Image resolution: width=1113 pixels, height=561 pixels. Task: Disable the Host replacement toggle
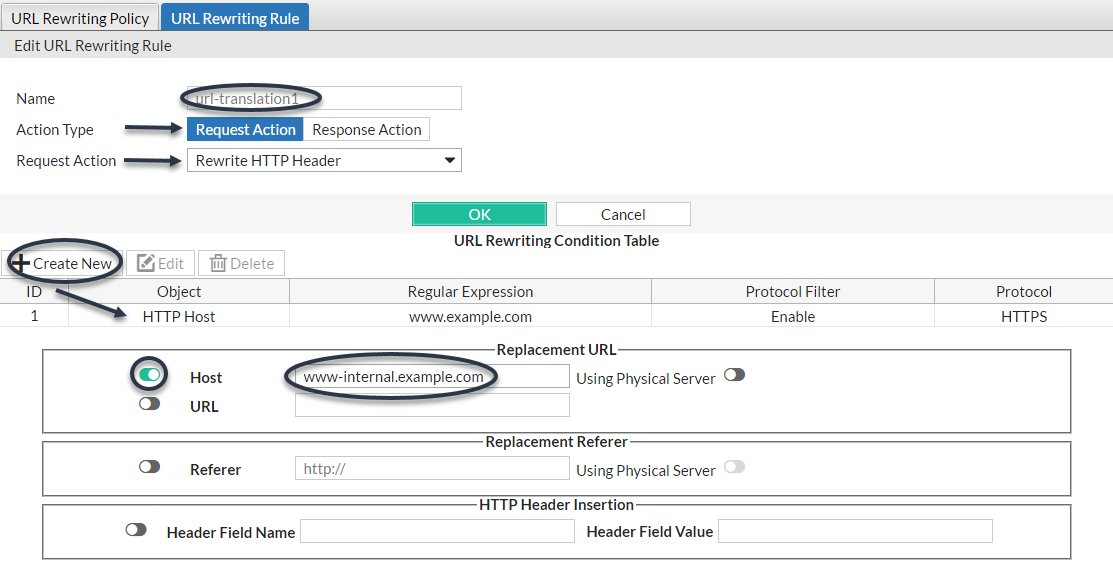coord(150,375)
